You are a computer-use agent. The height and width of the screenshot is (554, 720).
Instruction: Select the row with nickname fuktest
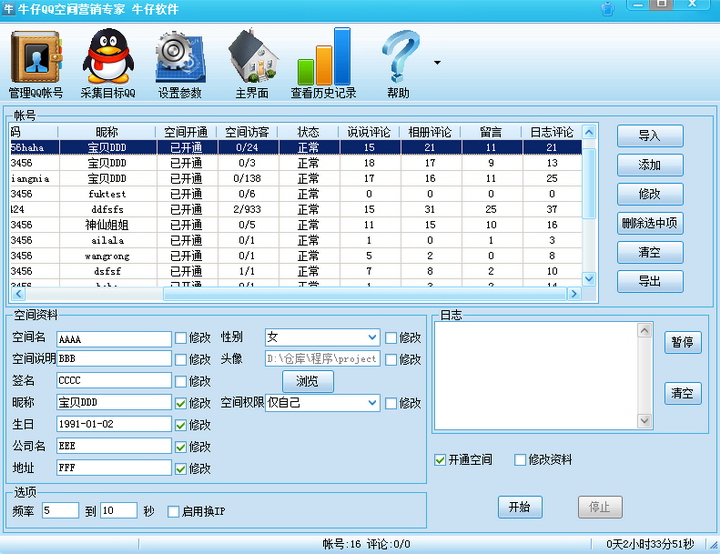click(296, 194)
